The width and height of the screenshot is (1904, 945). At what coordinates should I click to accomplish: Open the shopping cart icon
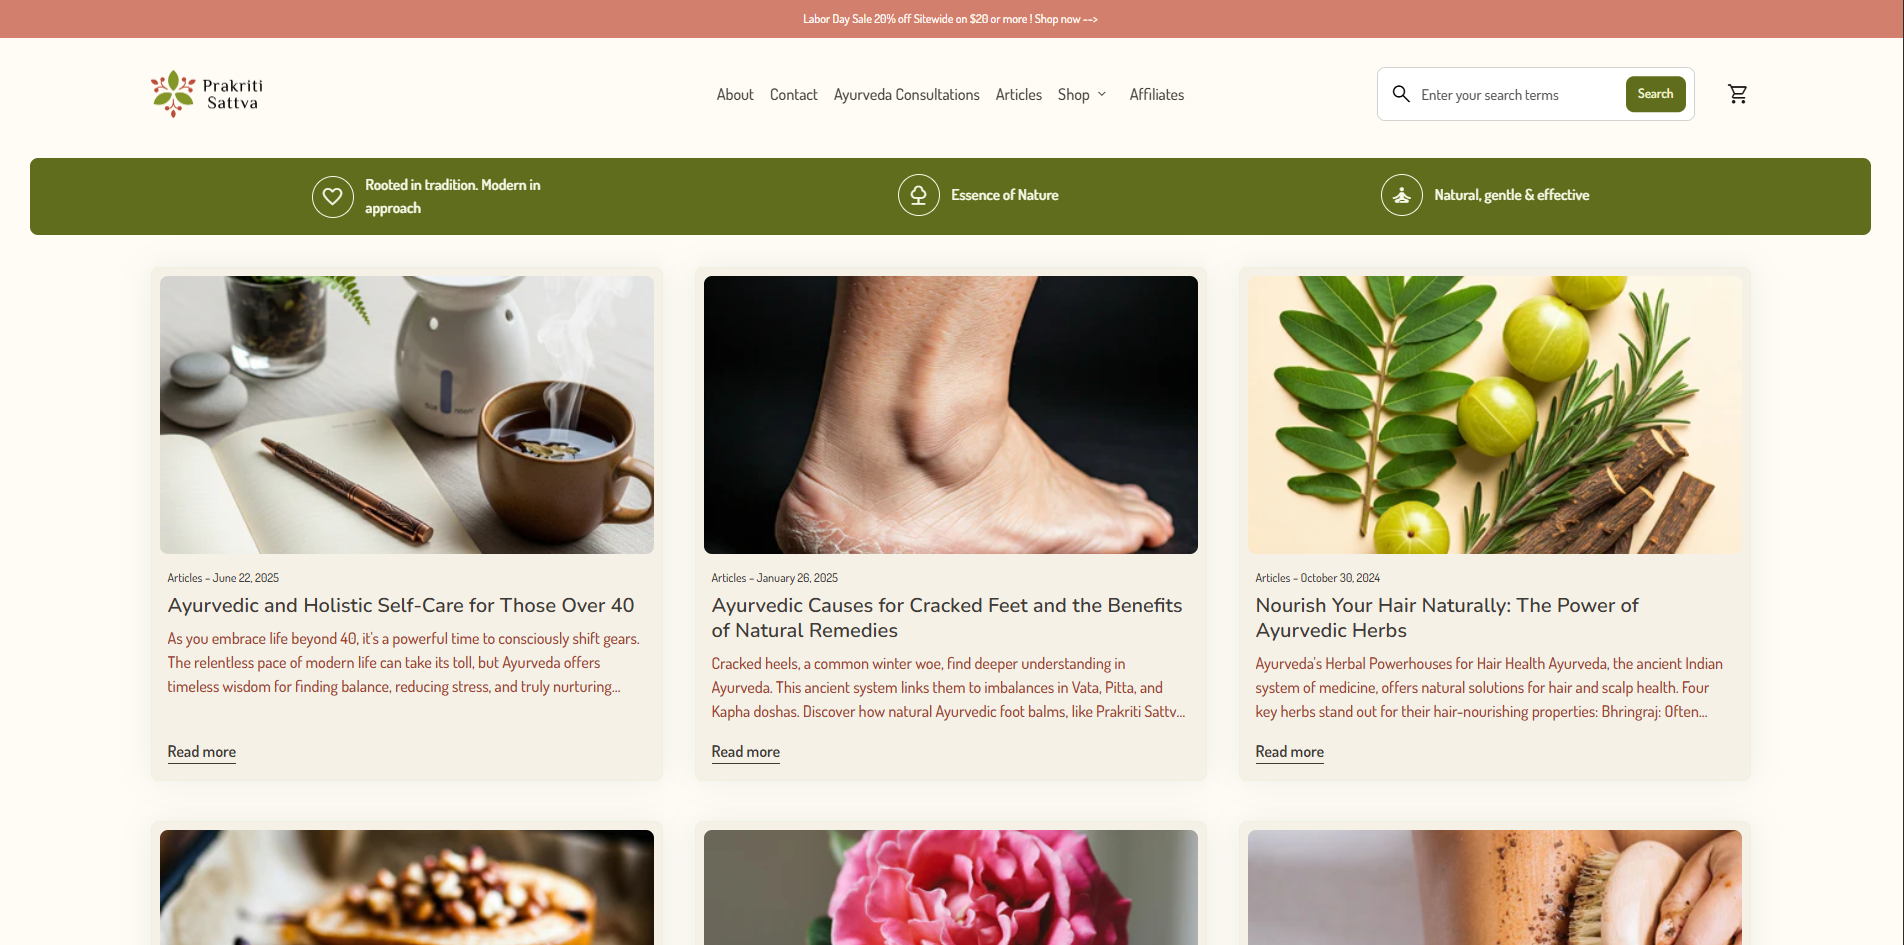tap(1737, 94)
